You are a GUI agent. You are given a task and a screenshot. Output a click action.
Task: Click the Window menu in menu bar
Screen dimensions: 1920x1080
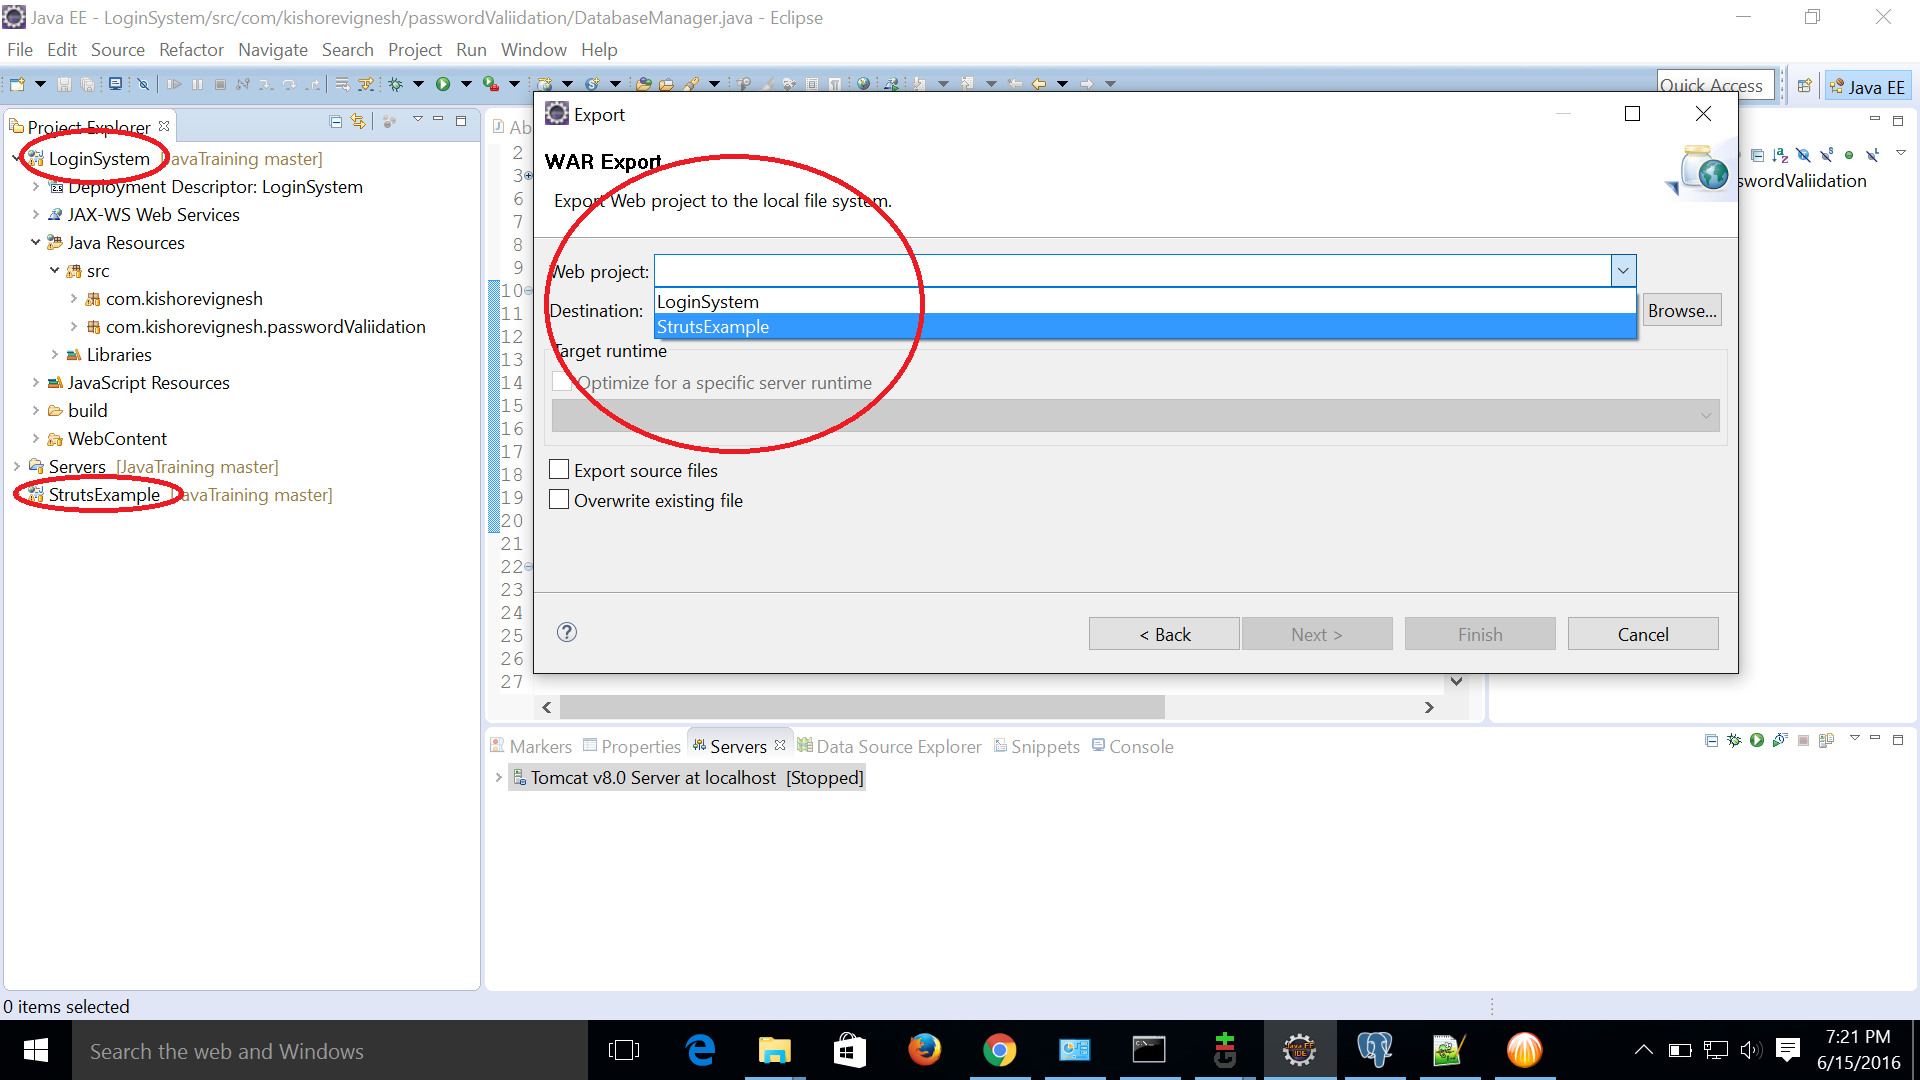(x=531, y=50)
